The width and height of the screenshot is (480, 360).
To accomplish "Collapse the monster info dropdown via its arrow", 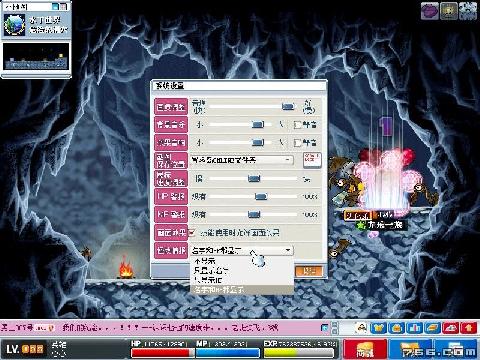I will coord(288,250).
